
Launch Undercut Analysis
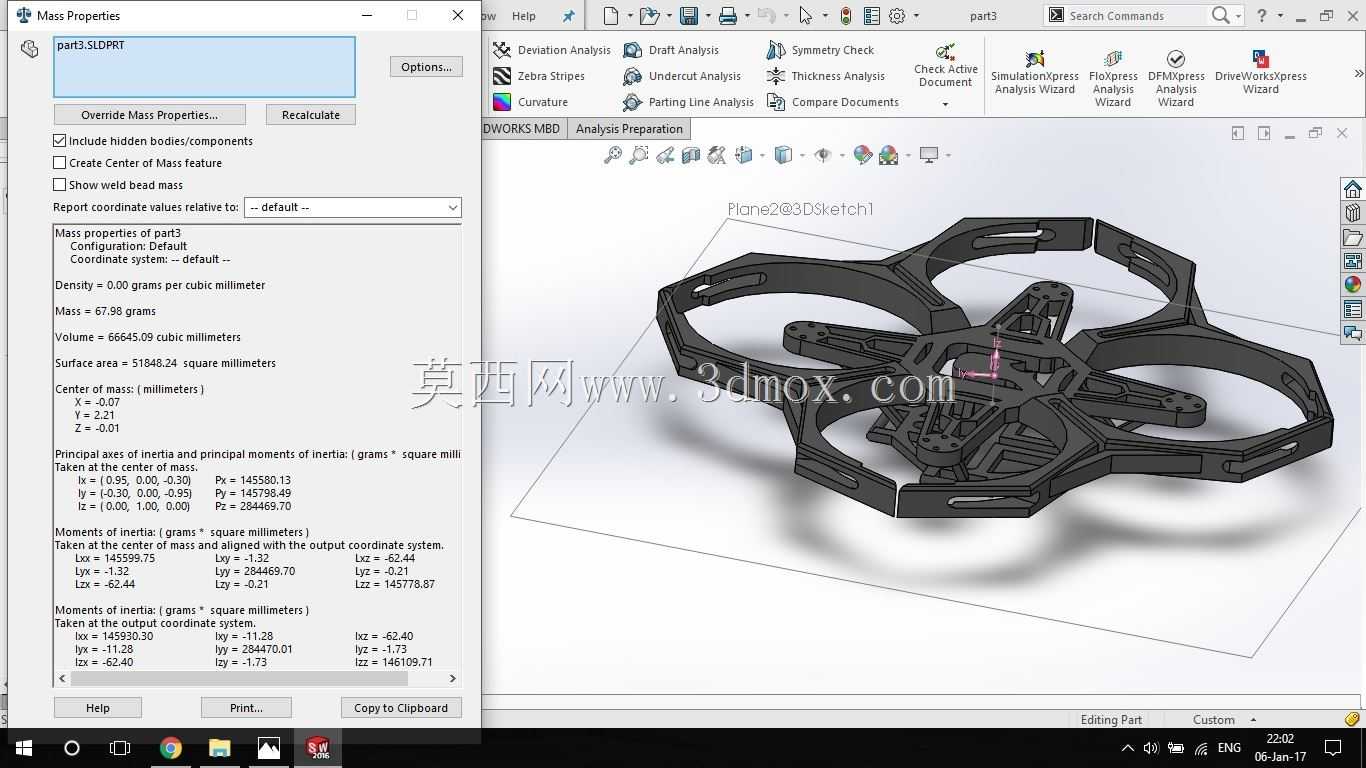[681, 76]
